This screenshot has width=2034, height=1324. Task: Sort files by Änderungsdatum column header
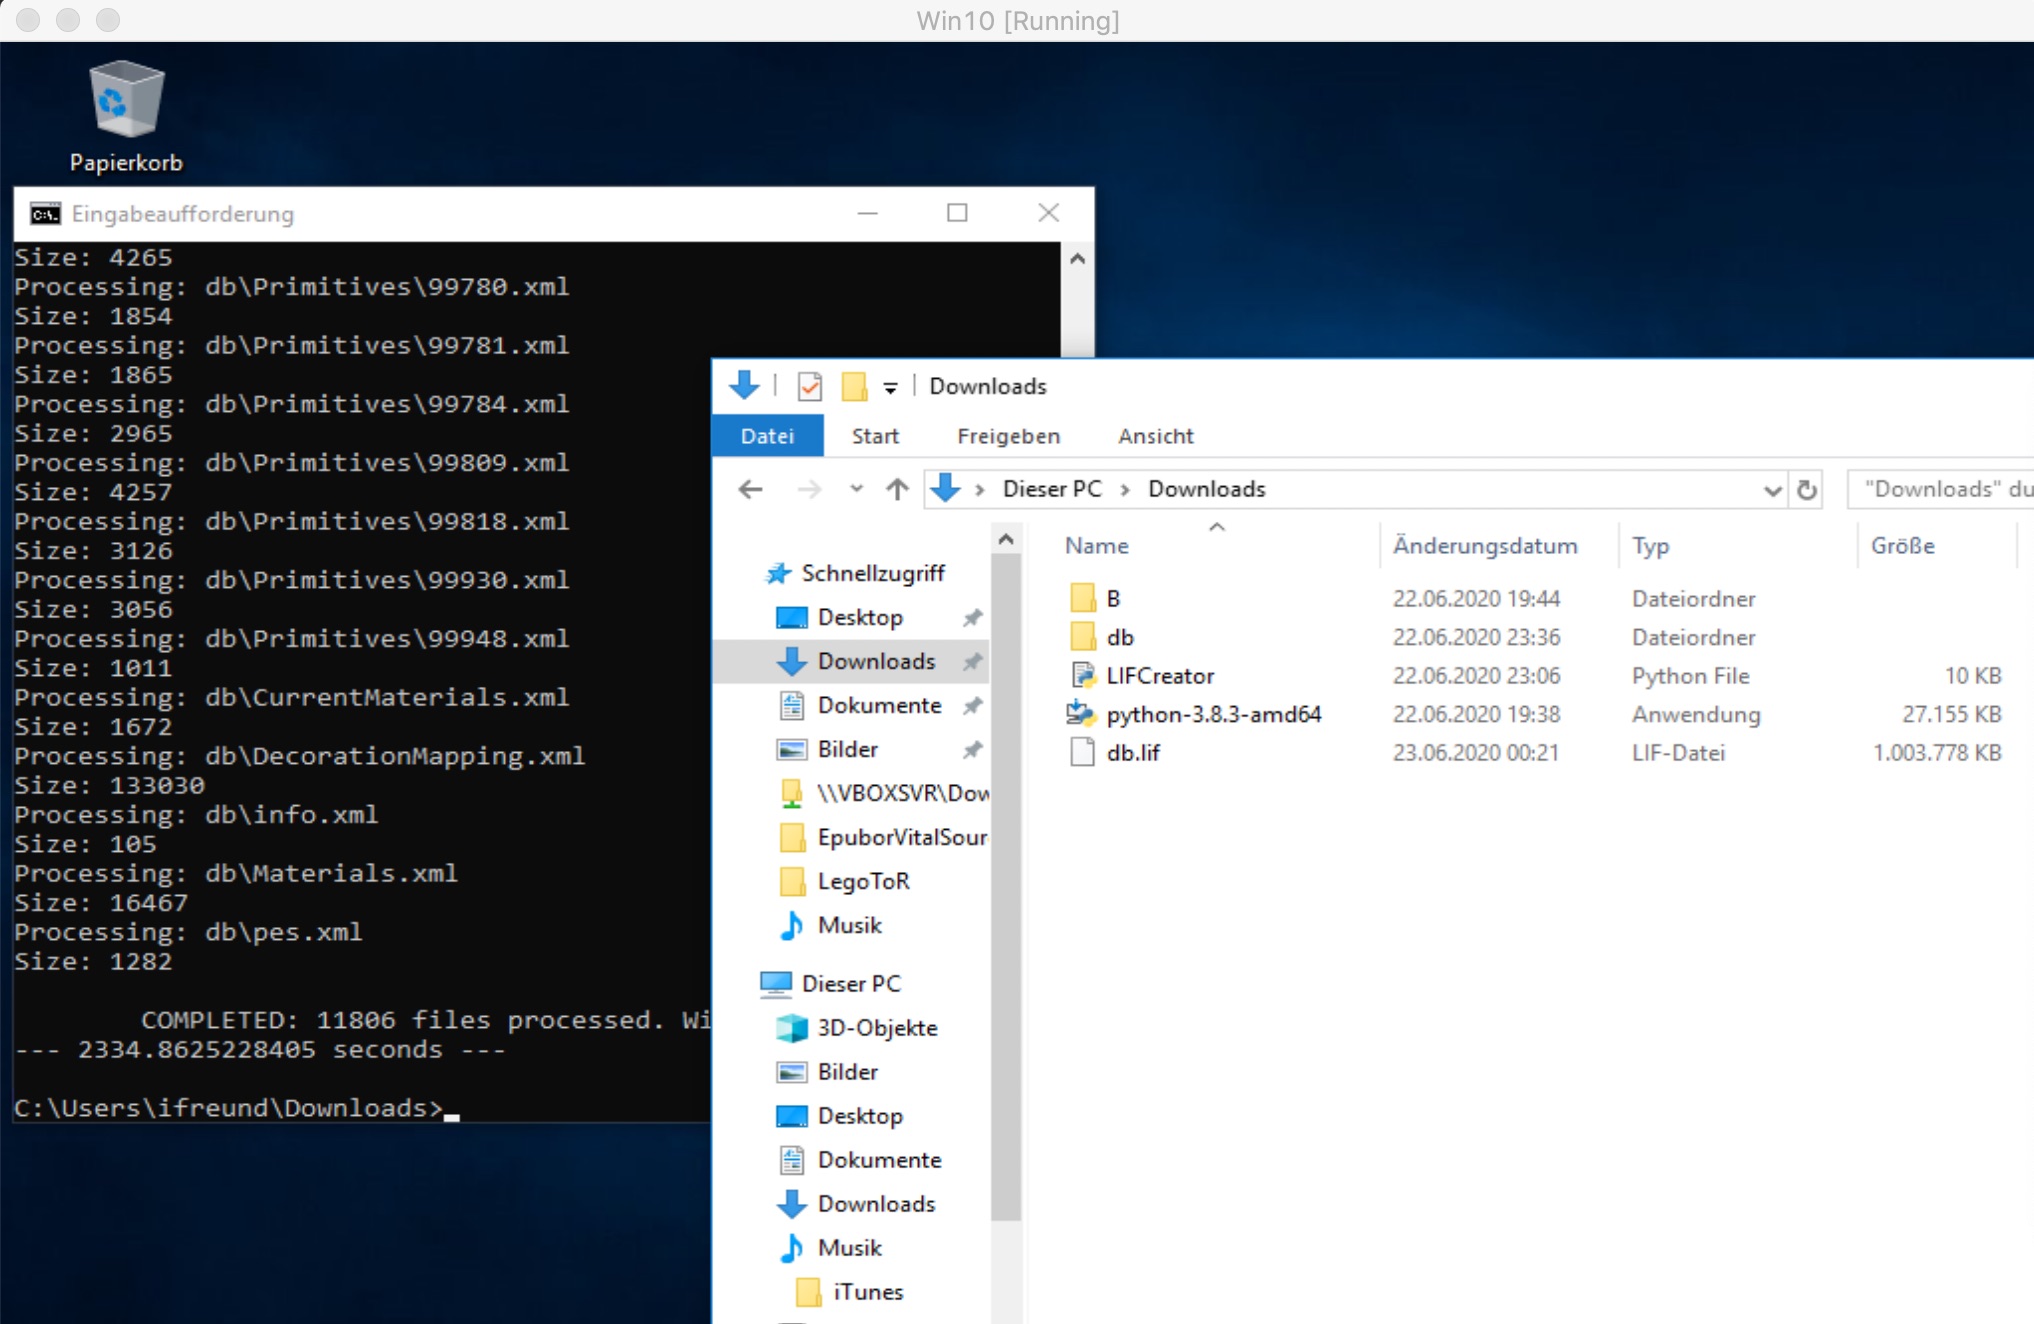click(x=1484, y=546)
